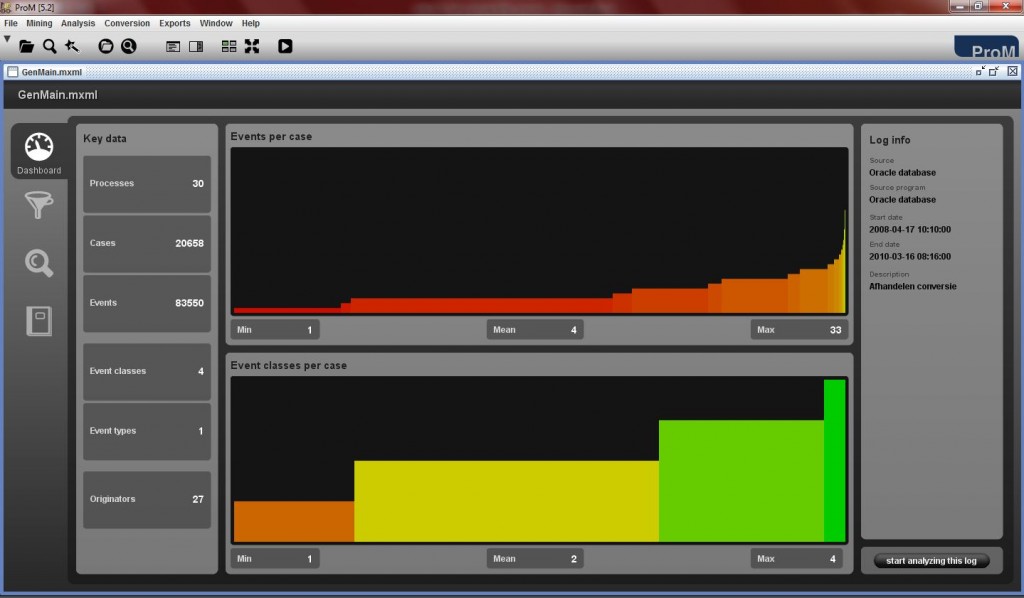This screenshot has height=598, width=1024.
Task: Click the end date 2010-03-16 08:16:00
Action: 910,257
